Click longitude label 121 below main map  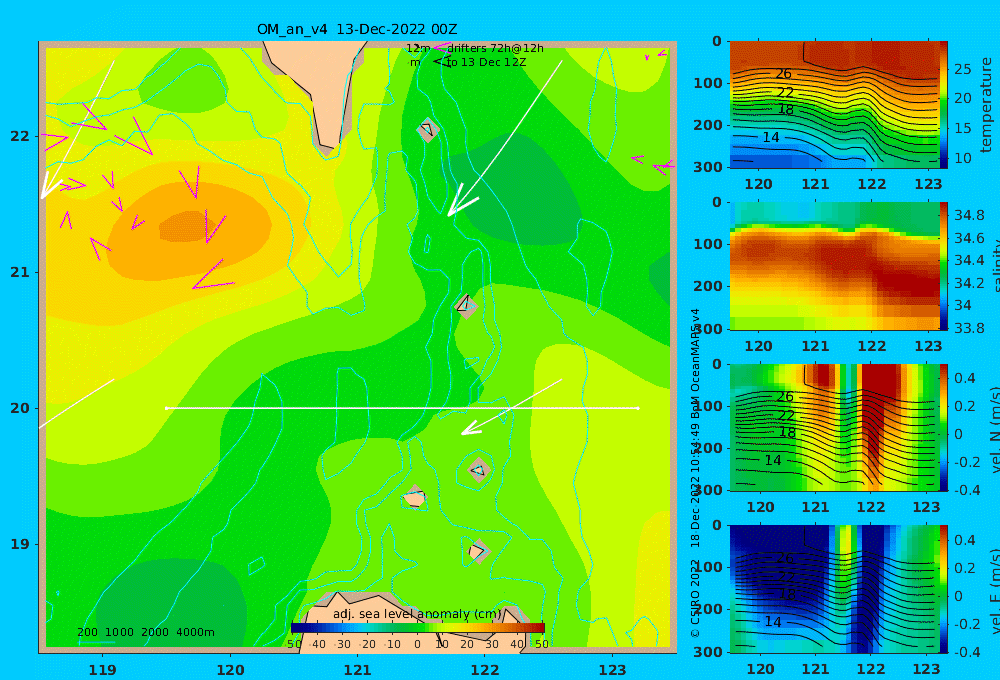pos(358,670)
